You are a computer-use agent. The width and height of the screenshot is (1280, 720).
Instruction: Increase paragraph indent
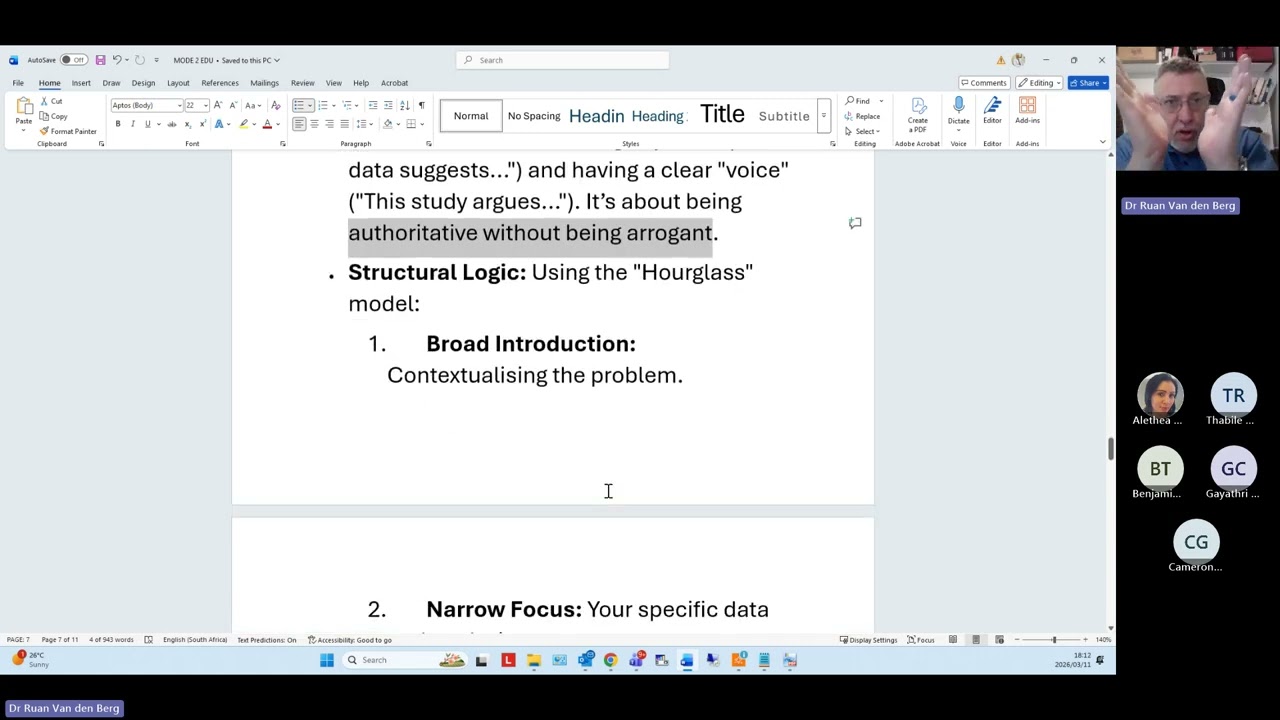pyautogui.click(x=388, y=105)
